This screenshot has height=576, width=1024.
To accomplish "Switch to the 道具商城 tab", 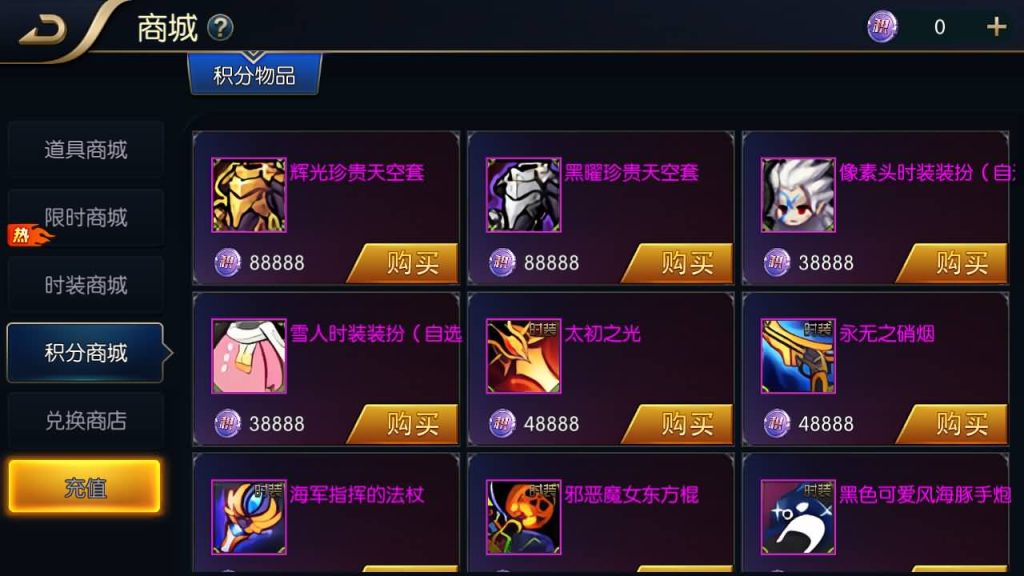I will (x=86, y=150).
